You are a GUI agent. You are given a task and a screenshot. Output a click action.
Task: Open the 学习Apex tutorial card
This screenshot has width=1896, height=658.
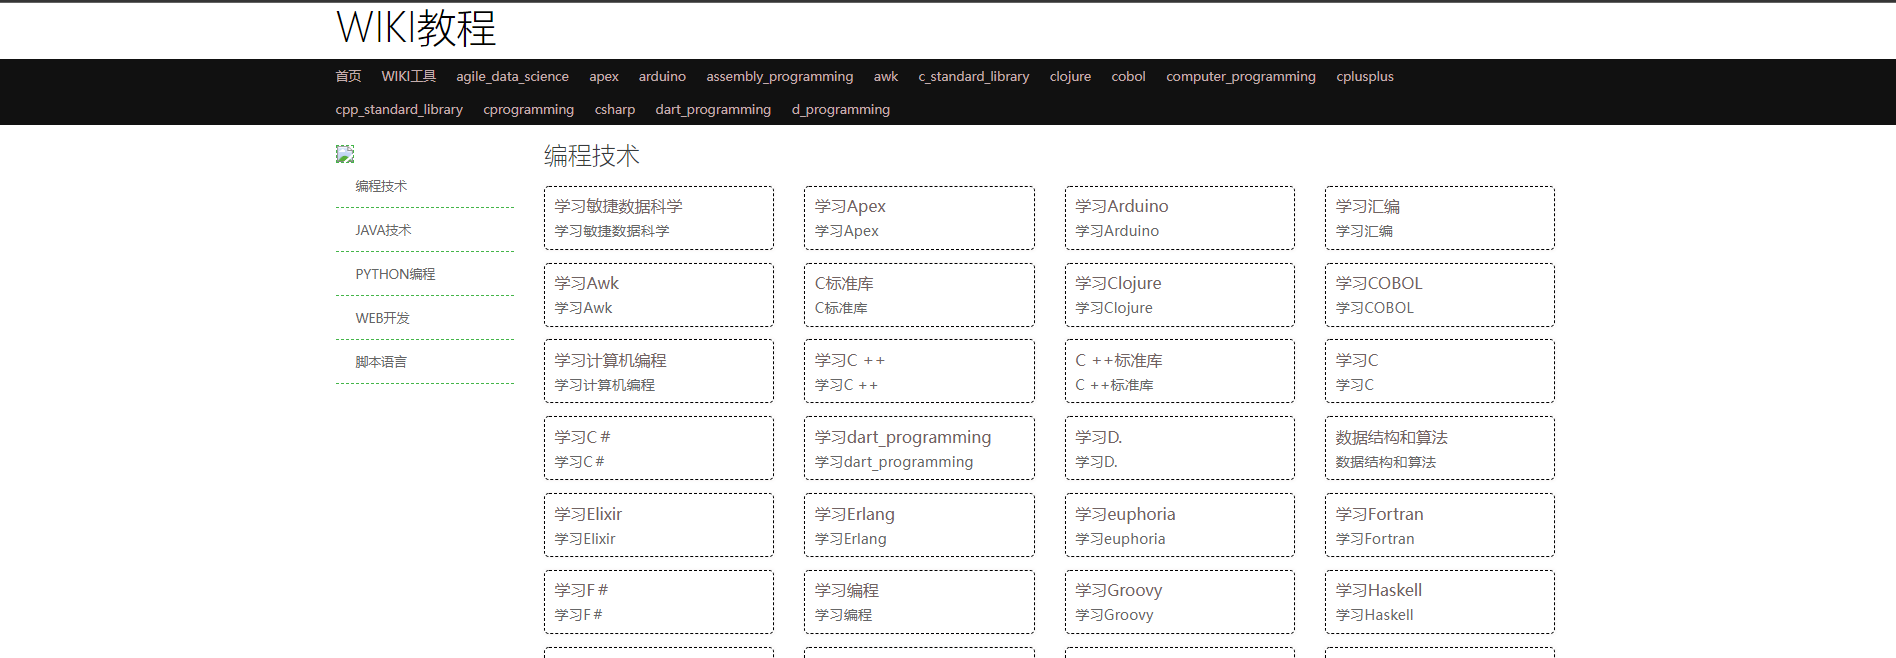pyautogui.click(x=919, y=218)
